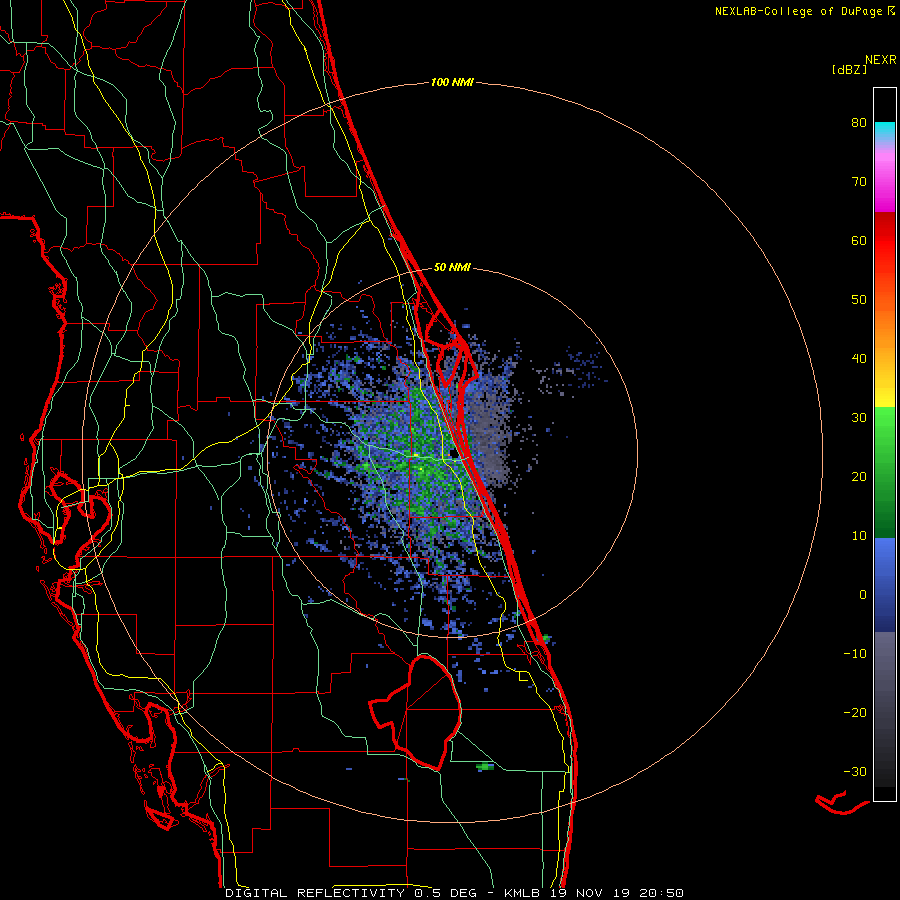Click the blue band of color scale
This screenshot has width=900, height=900.
pyautogui.click(x=885, y=585)
